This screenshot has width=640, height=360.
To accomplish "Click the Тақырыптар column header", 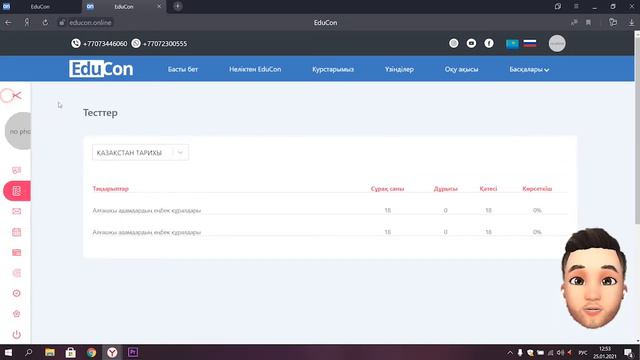I will [110, 189].
